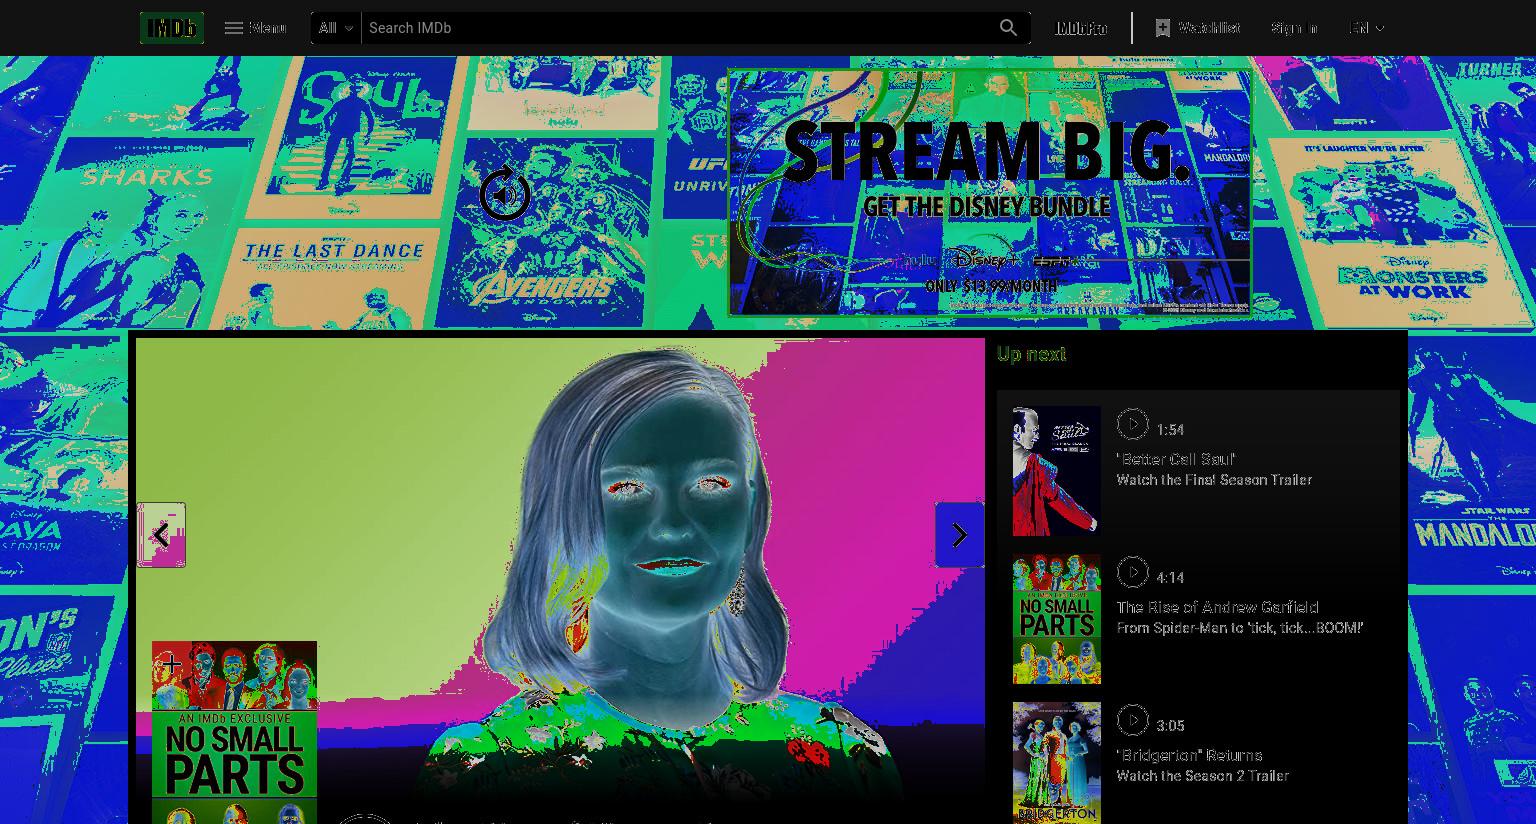
Task: Click 'Watch the Final Season Trailer' text
Action: pos(1214,480)
